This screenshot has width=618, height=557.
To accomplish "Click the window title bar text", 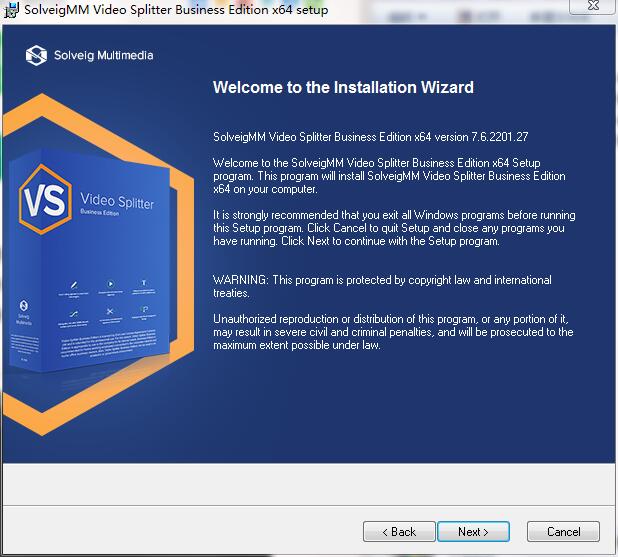I will (x=176, y=9).
